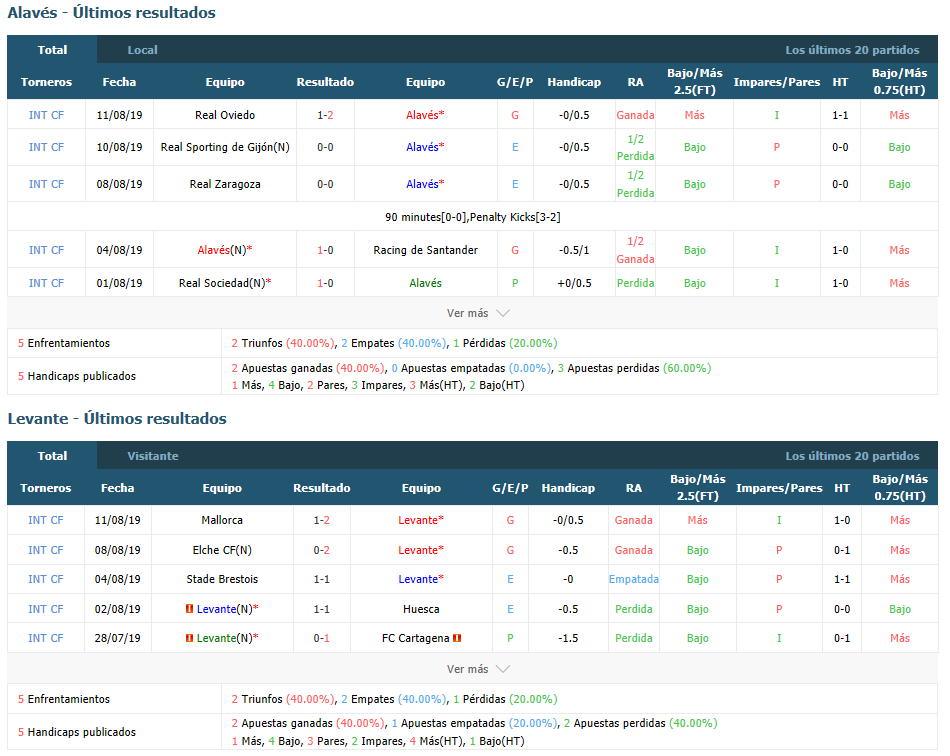Screen dimensions: 950x756
Task: Click 1-0 result of Alavés vs Racing de Santander
Action: (325, 250)
